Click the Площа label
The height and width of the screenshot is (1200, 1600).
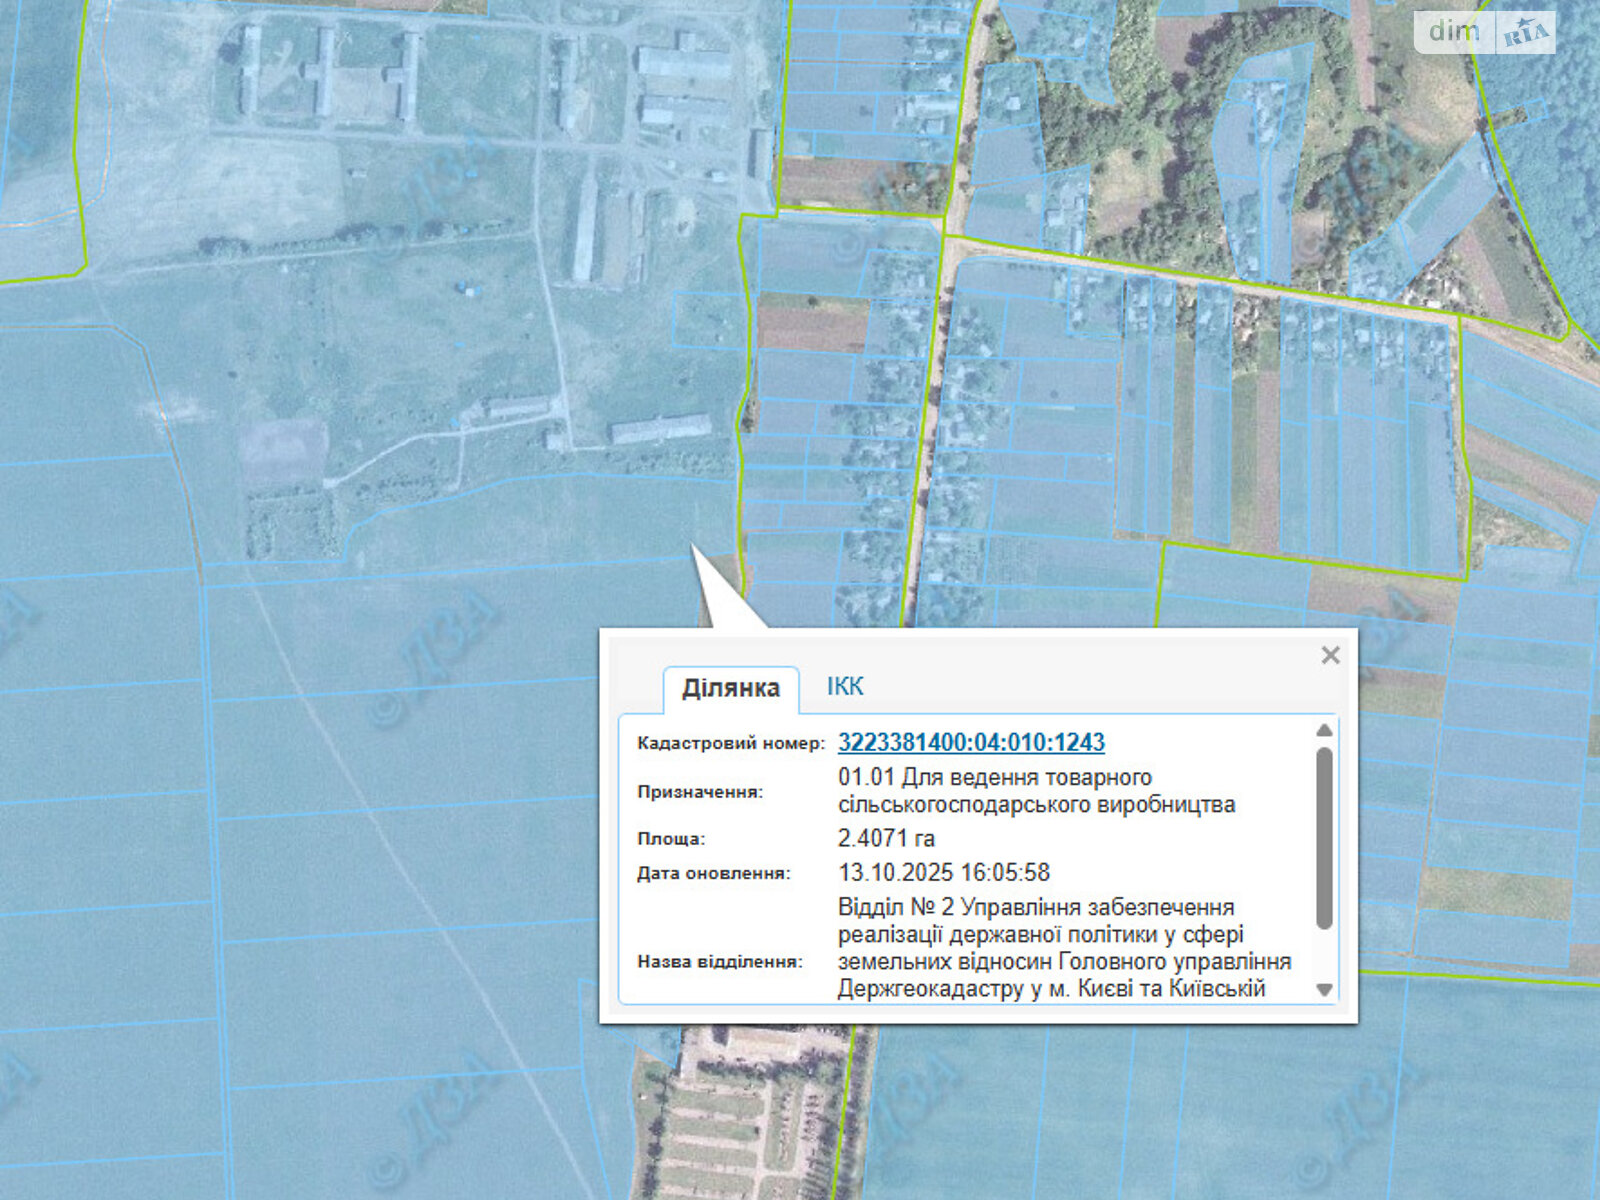tap(670, 839)
